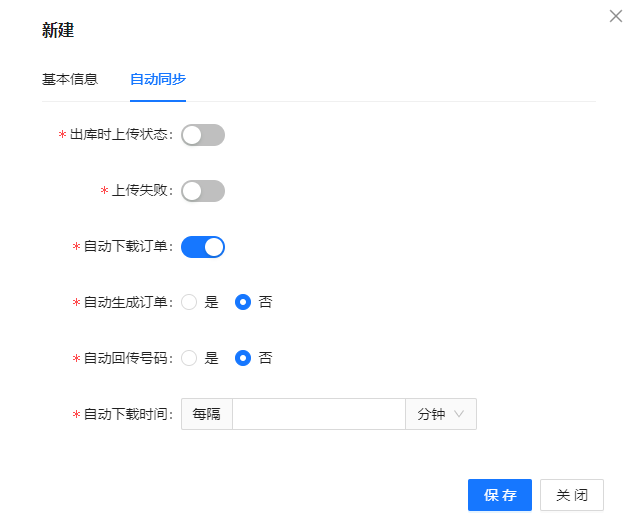The height and width of the screenshot is (526, 636).
Task: Click the 关闭 button
Action: tap(572, 495)
